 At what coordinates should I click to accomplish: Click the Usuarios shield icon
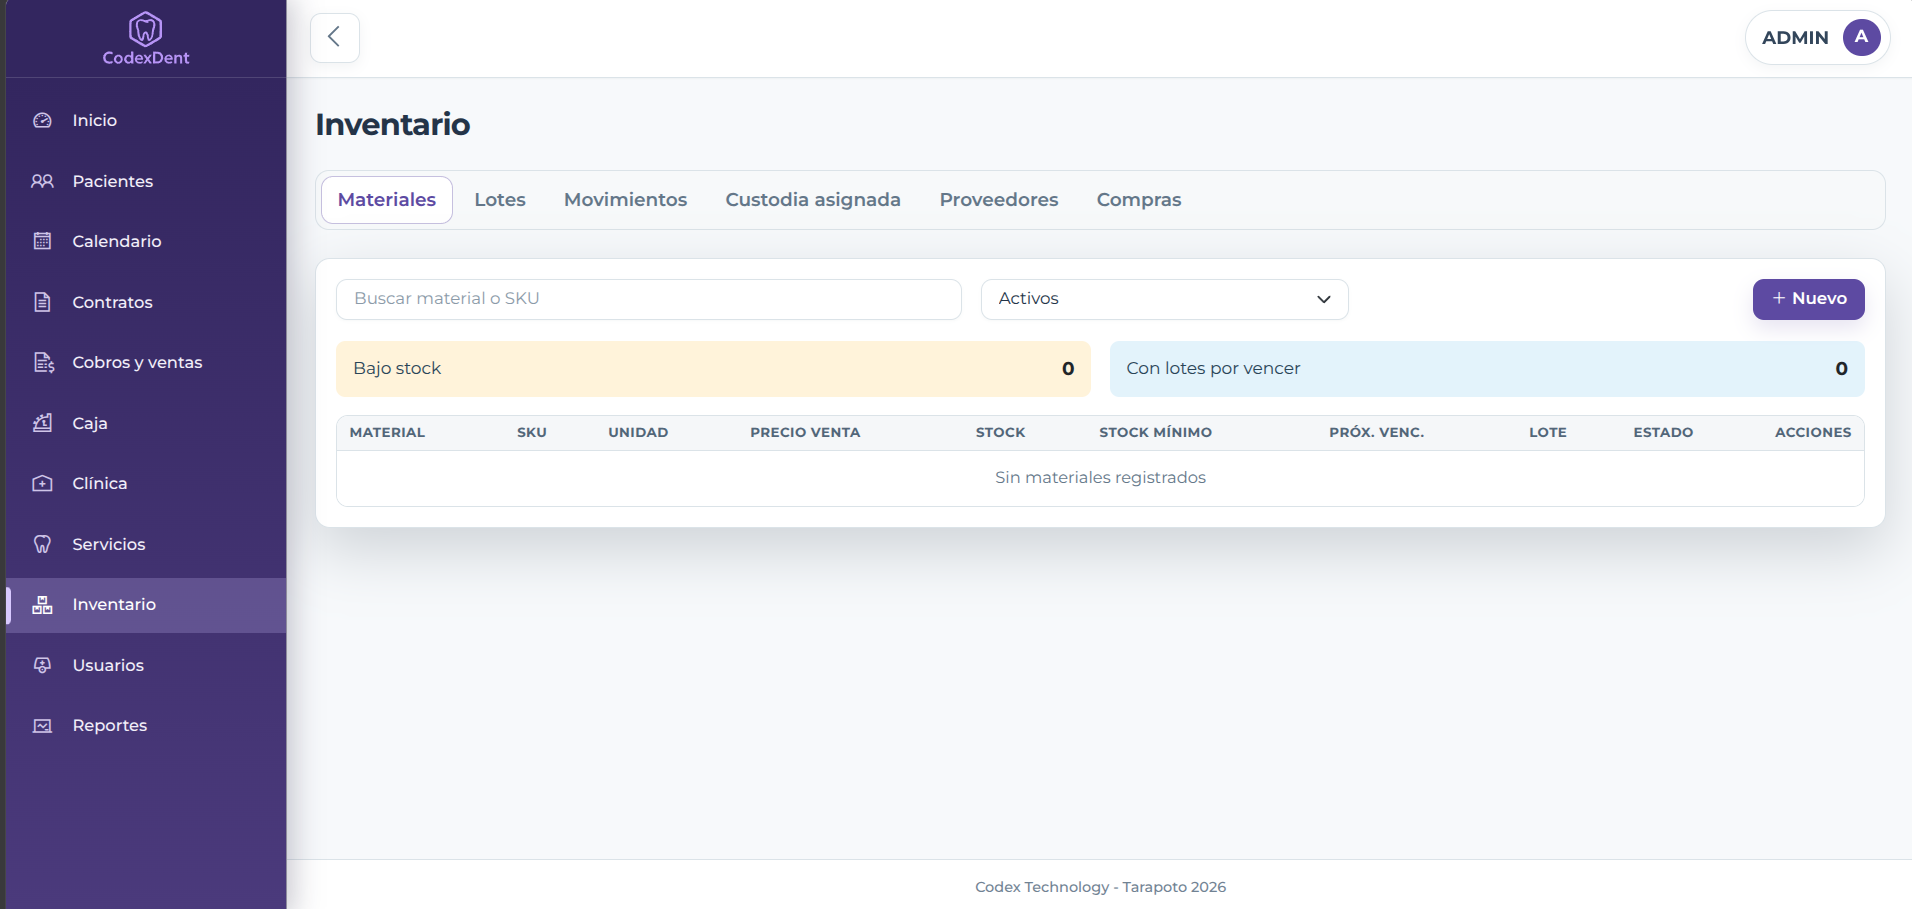coord(42,665)
